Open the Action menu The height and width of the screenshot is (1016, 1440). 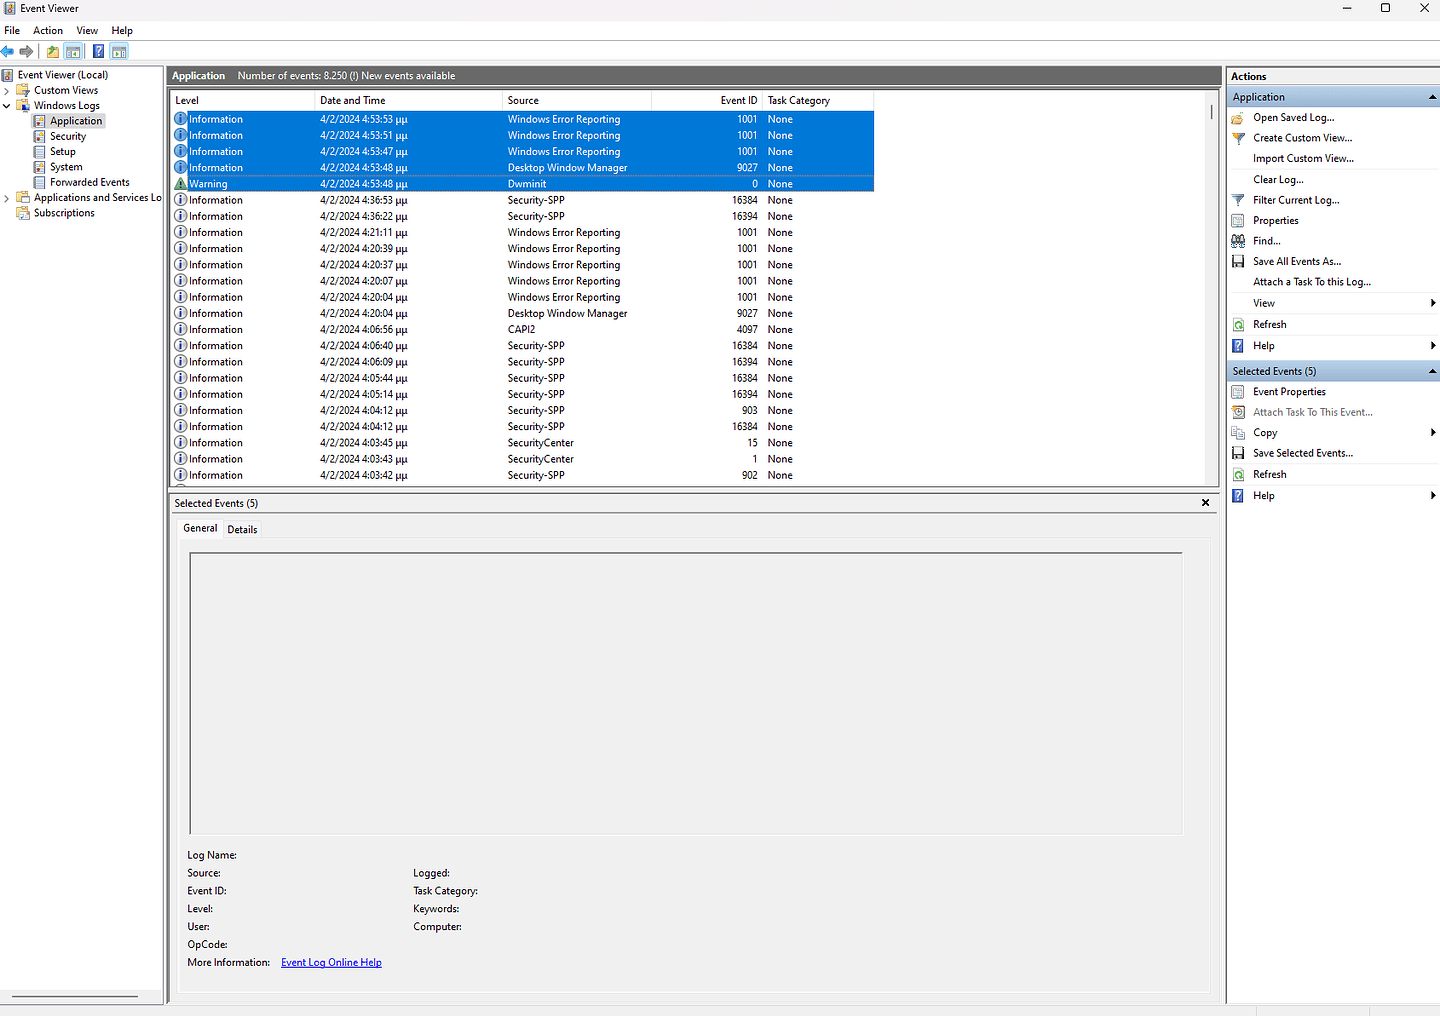click(47, 30)
